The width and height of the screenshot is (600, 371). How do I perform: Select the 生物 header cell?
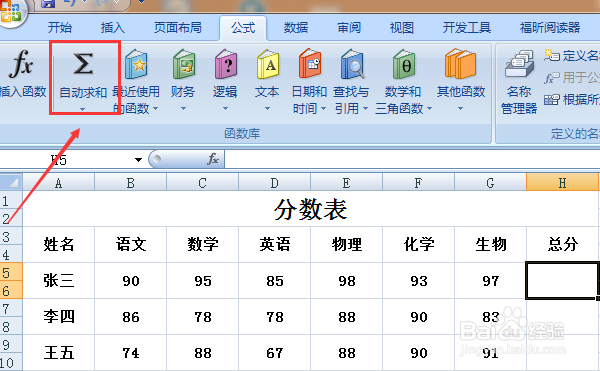pyautogui.click(x=490, y=245)
